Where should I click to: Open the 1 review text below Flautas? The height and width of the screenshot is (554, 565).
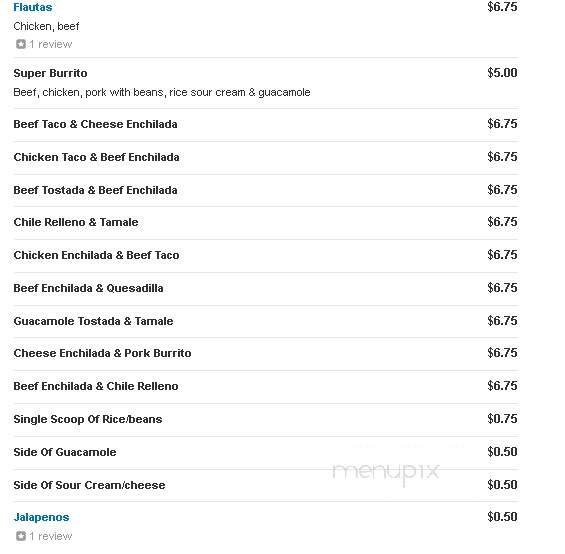(50, 44)
